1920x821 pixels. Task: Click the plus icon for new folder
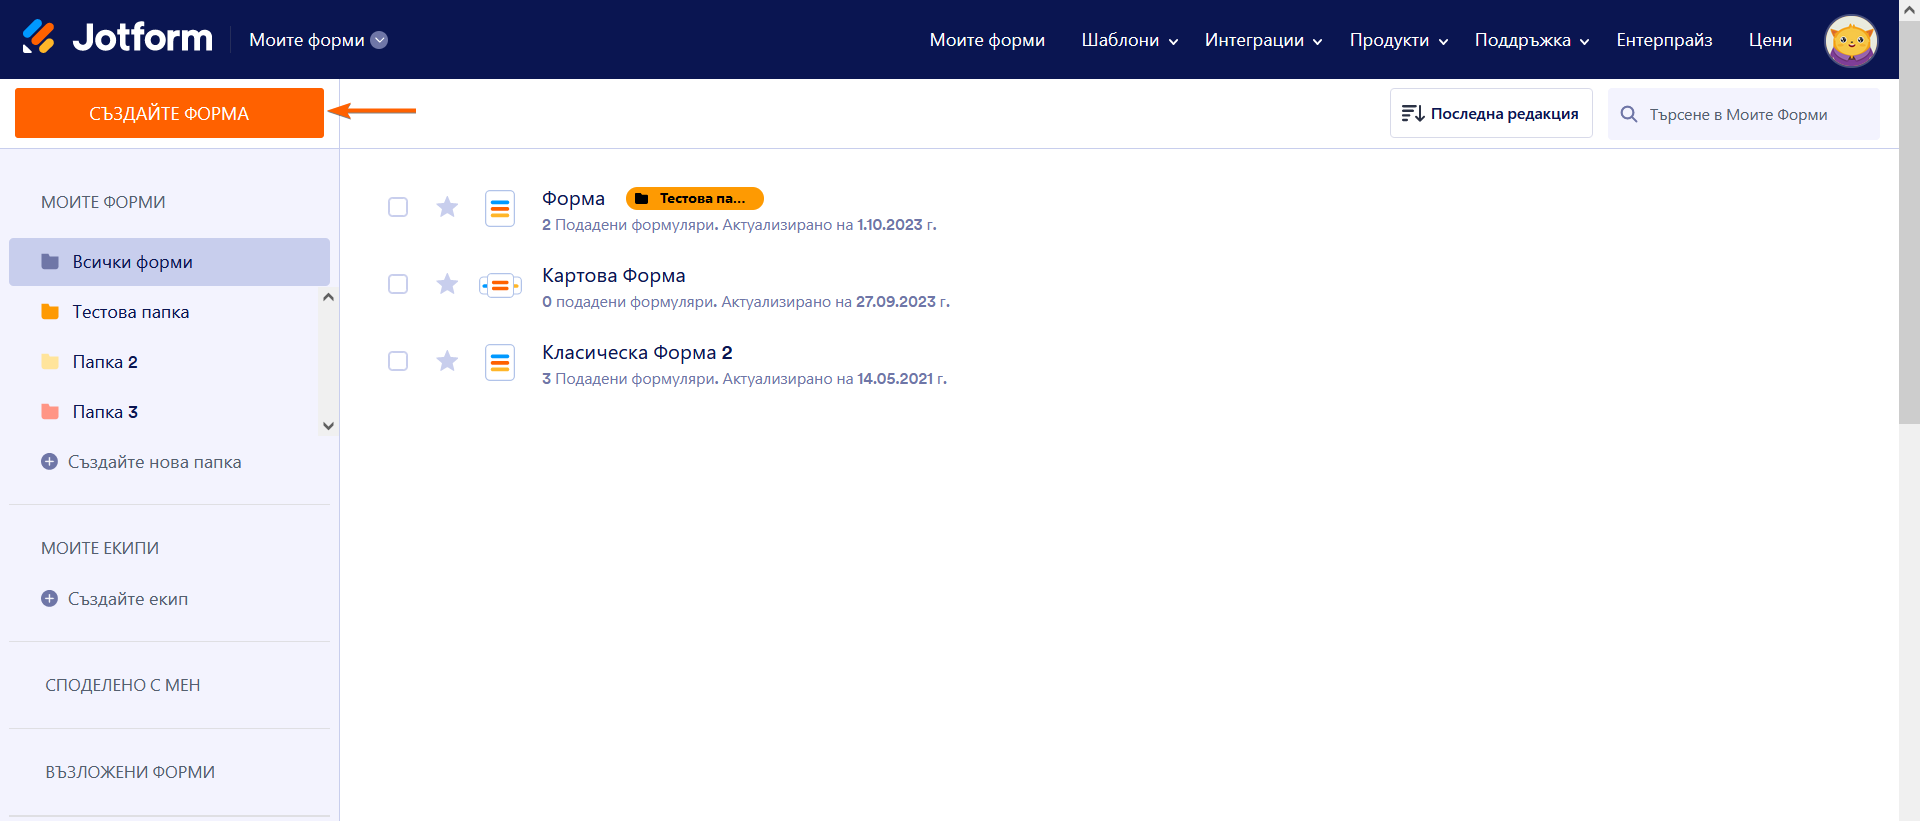(49, 462)
